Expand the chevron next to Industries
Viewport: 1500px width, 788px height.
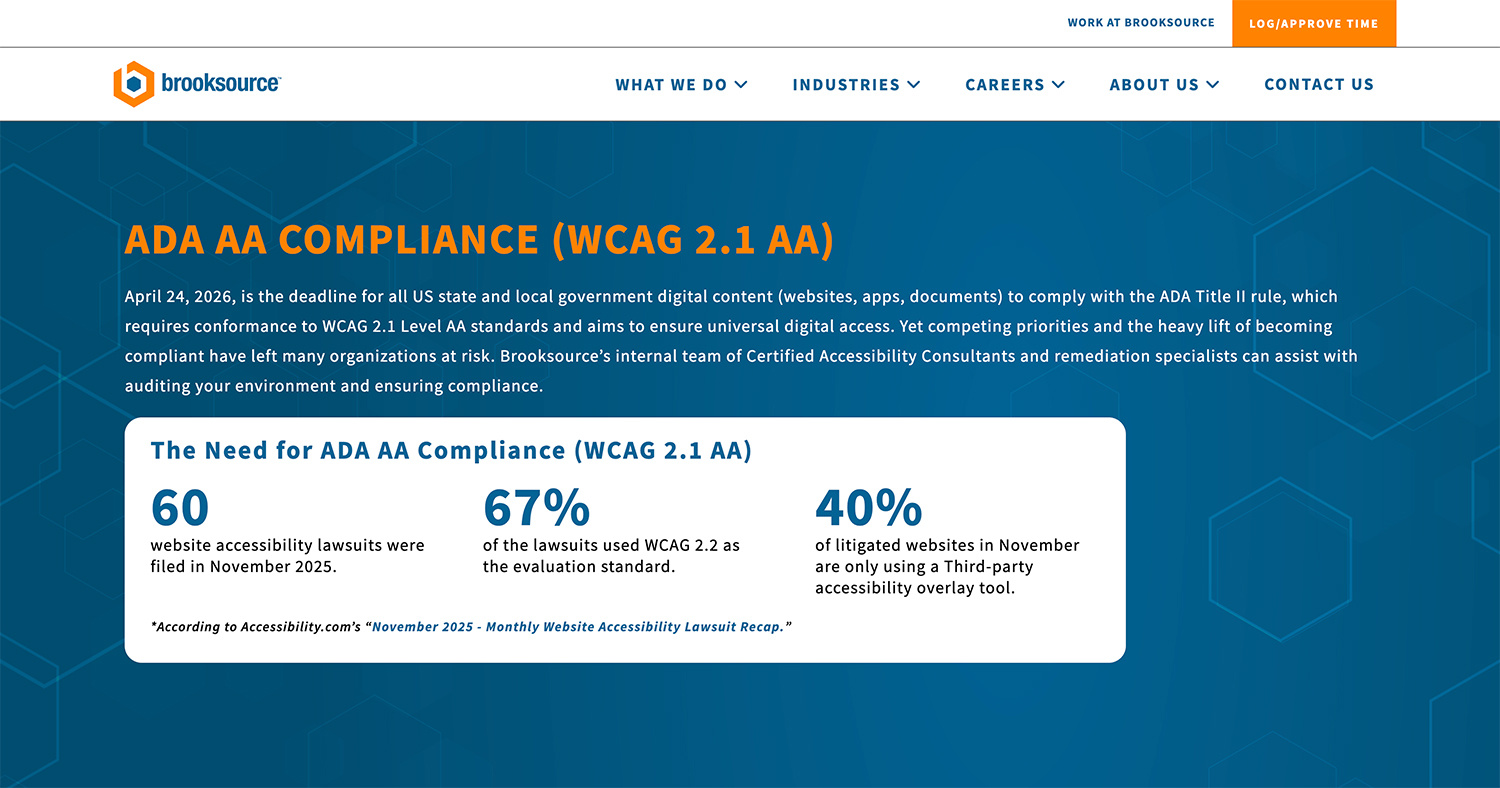[914, 85]
